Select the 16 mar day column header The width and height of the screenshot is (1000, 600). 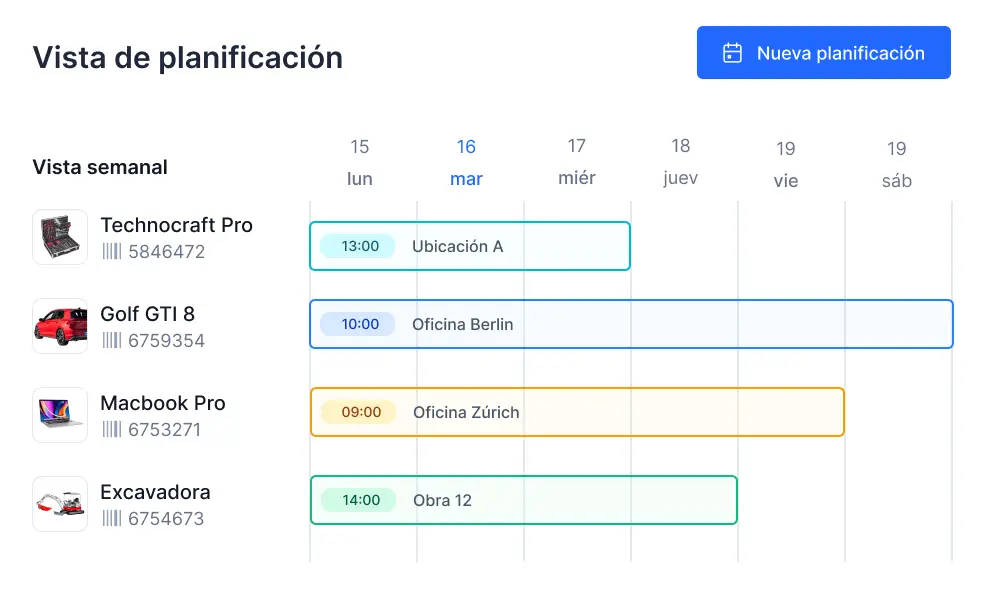(466, 163)
